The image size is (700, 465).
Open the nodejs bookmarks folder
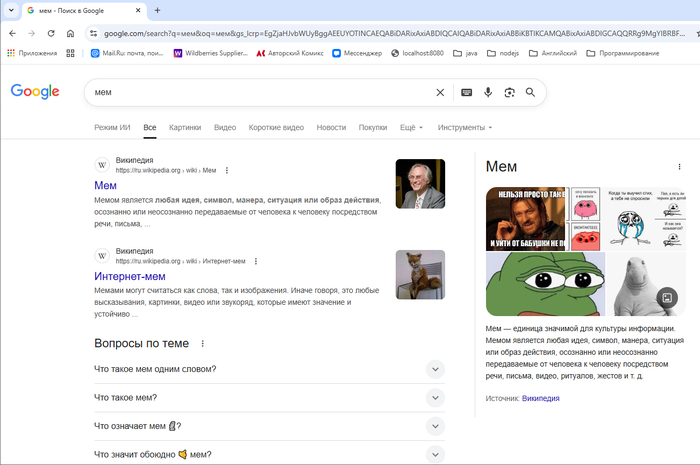point(503,53)
